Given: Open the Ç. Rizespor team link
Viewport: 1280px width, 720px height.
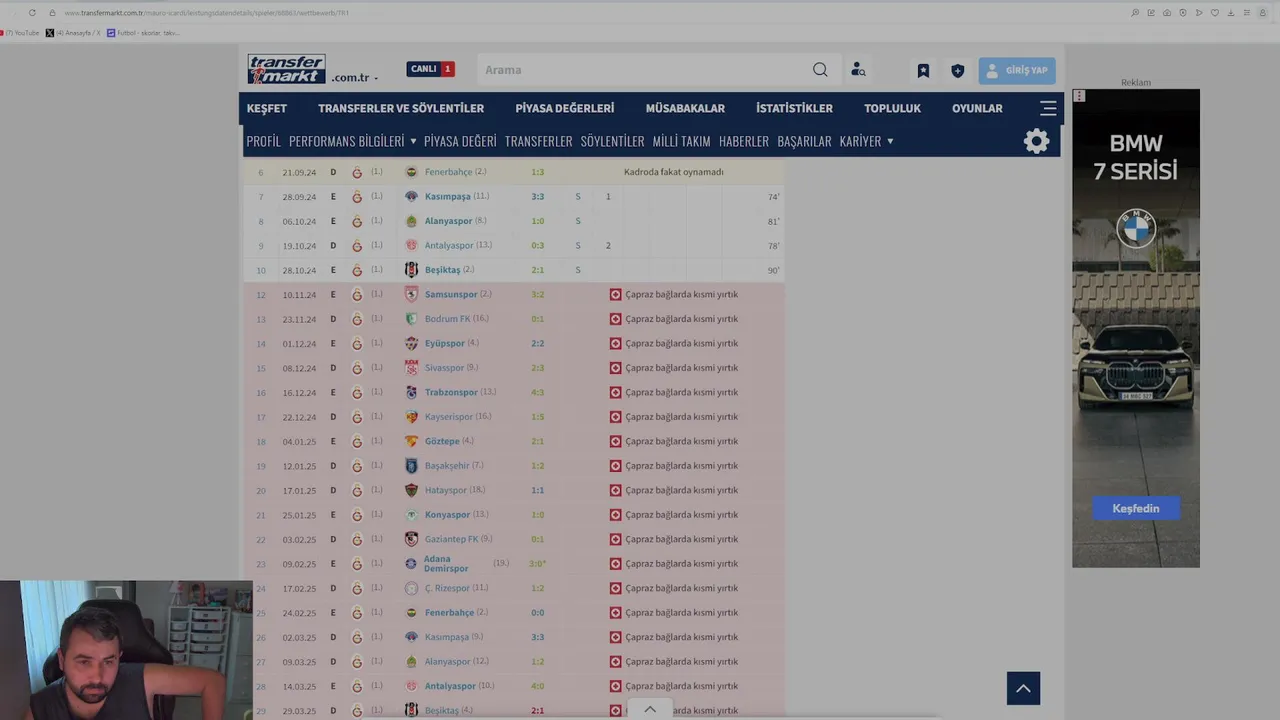Looking at the screenshot, I should click(447, 589).
